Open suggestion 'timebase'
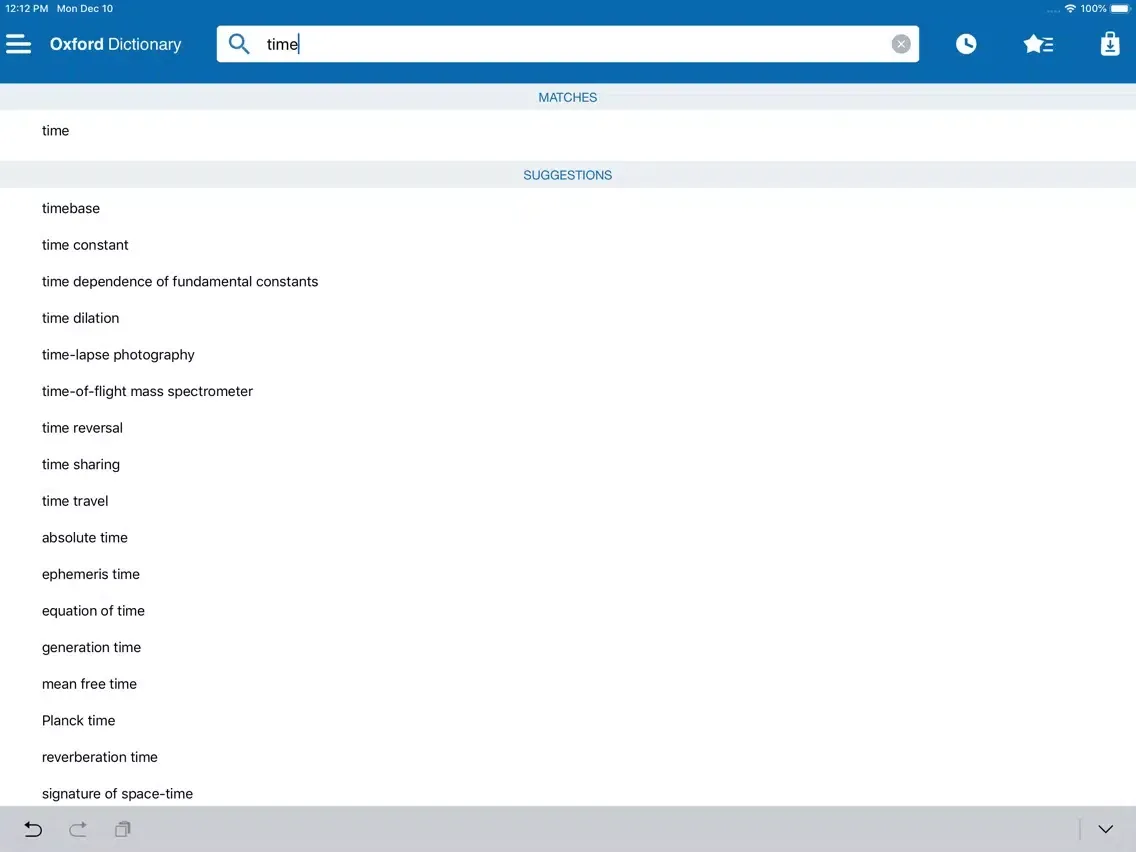This screenshot has width=1136, height=852. (x=568, y=208)
